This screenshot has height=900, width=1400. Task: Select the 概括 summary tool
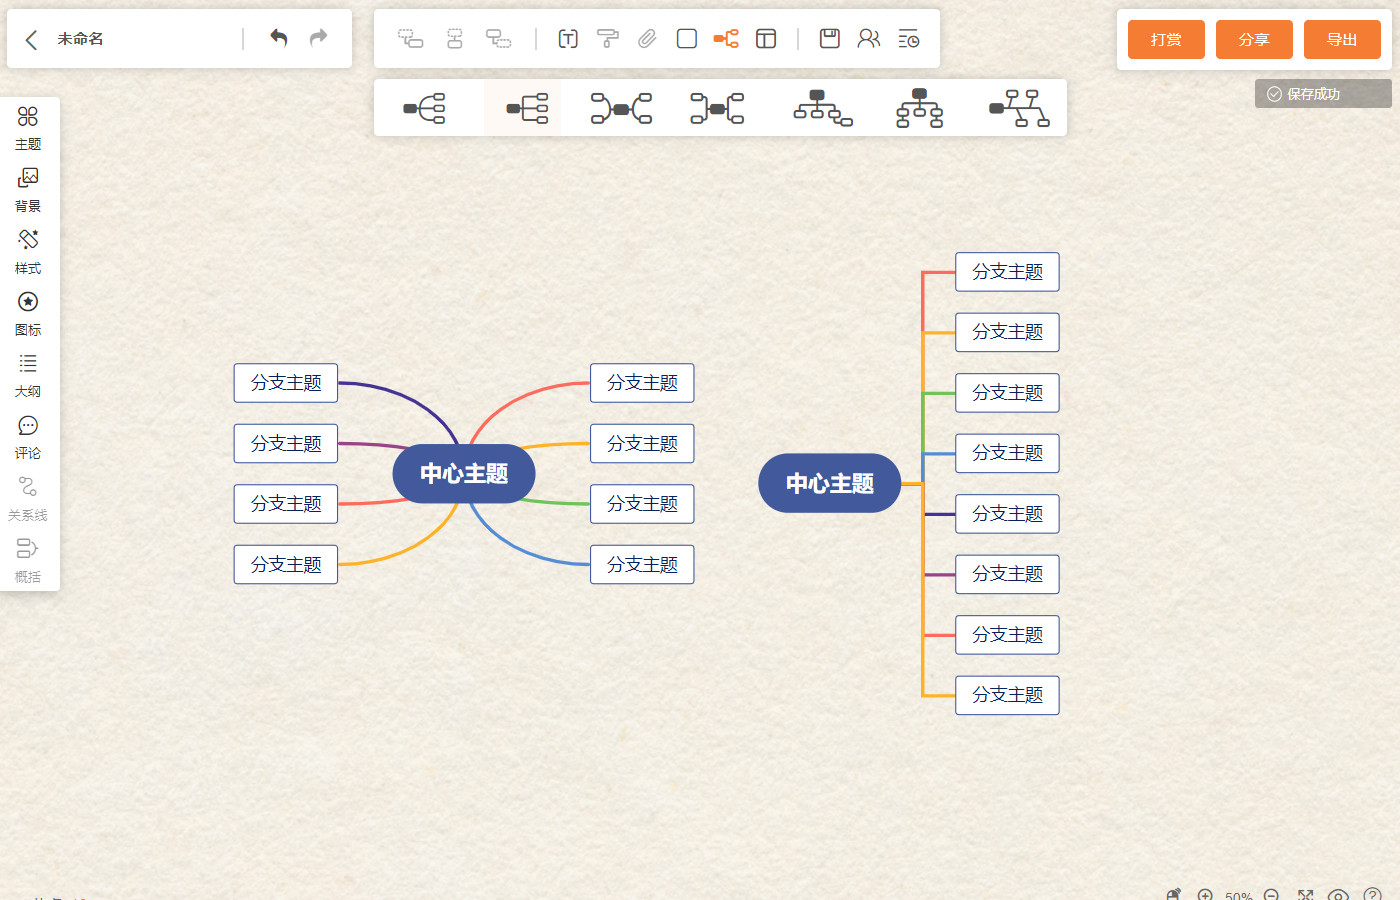tap(28, 561)
